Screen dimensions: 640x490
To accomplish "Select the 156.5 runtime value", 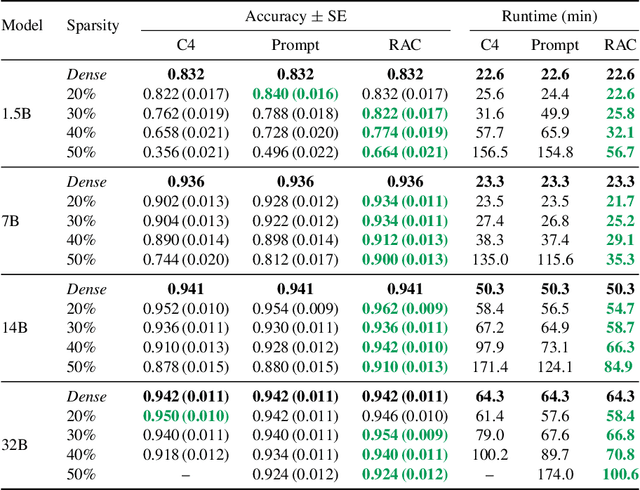I will click(x=489, y=151).
